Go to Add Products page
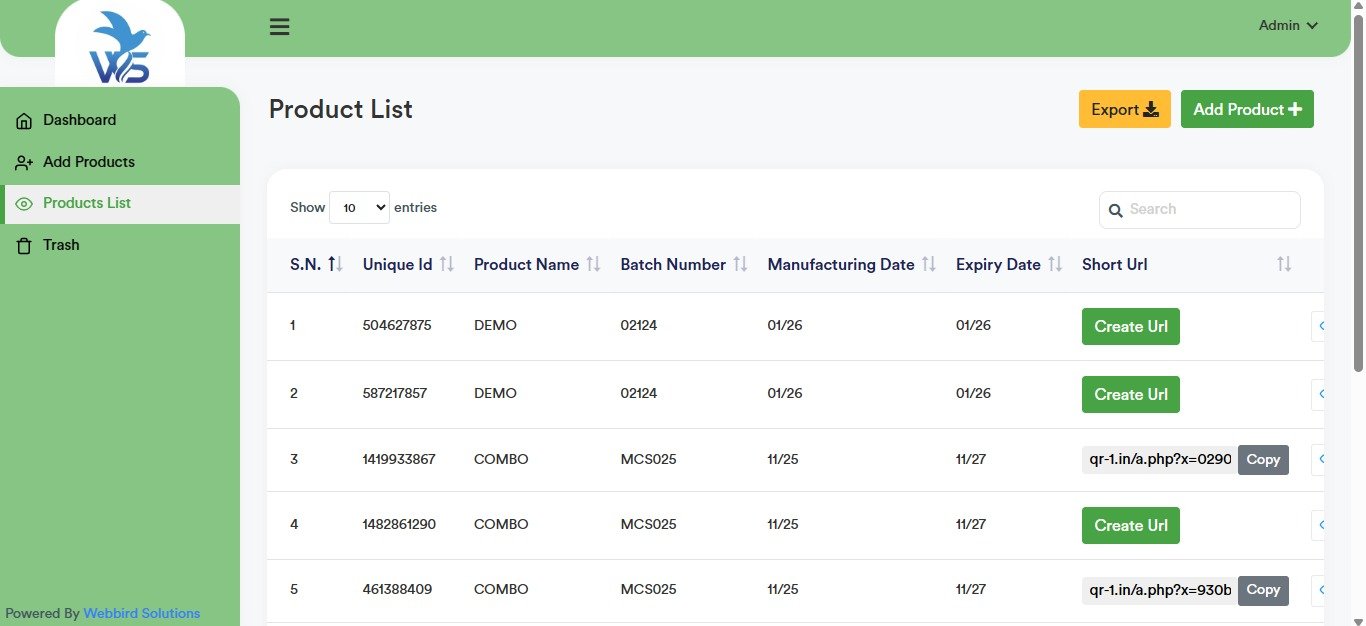The image size is (1366, 626). 88,162
